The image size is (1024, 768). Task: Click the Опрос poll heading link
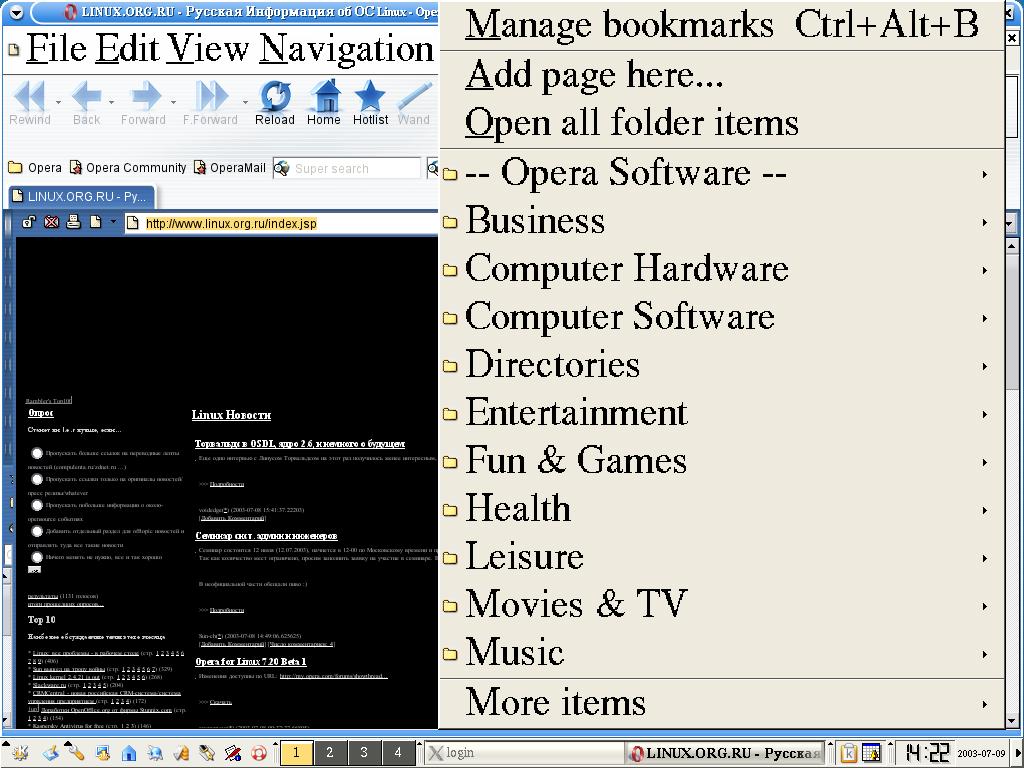(x=40, y=413)
